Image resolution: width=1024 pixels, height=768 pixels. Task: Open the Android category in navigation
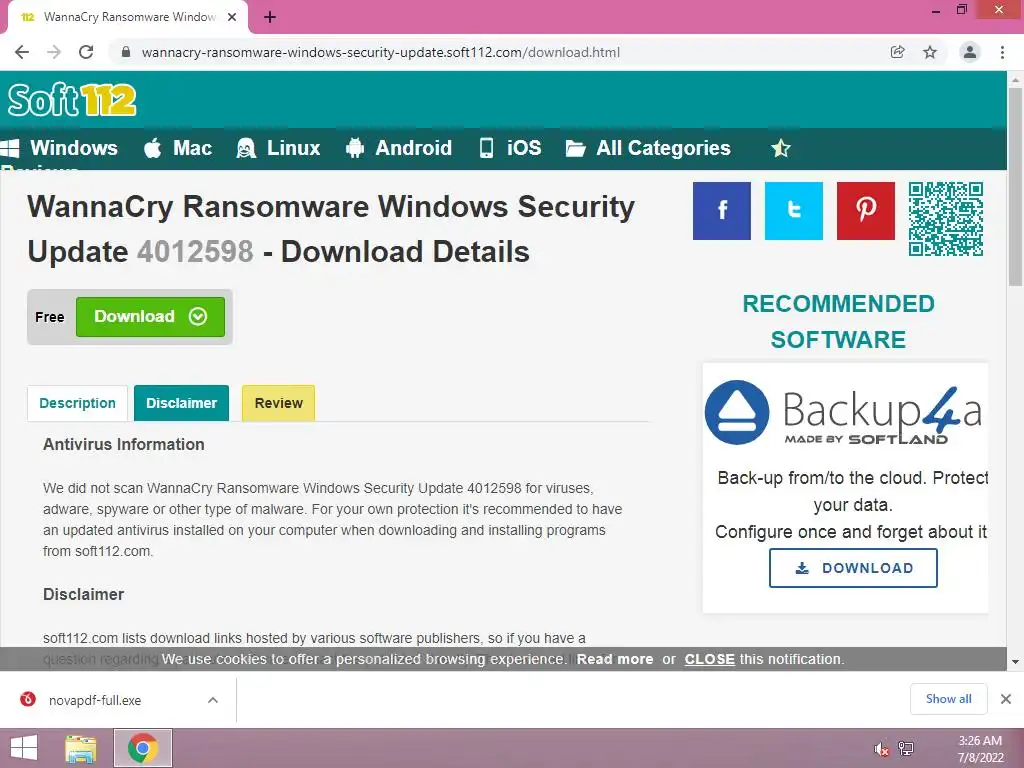point(398,148)
